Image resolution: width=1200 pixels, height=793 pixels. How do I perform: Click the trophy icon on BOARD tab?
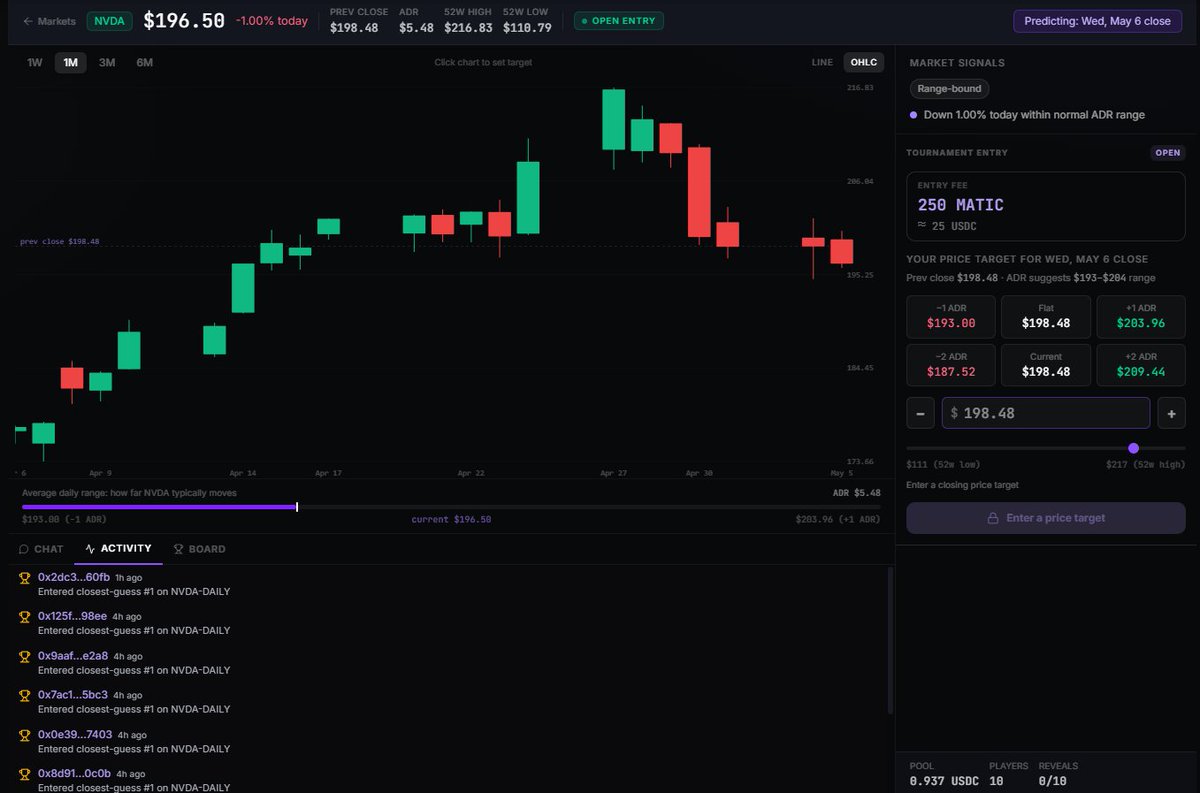coord(179,549)
